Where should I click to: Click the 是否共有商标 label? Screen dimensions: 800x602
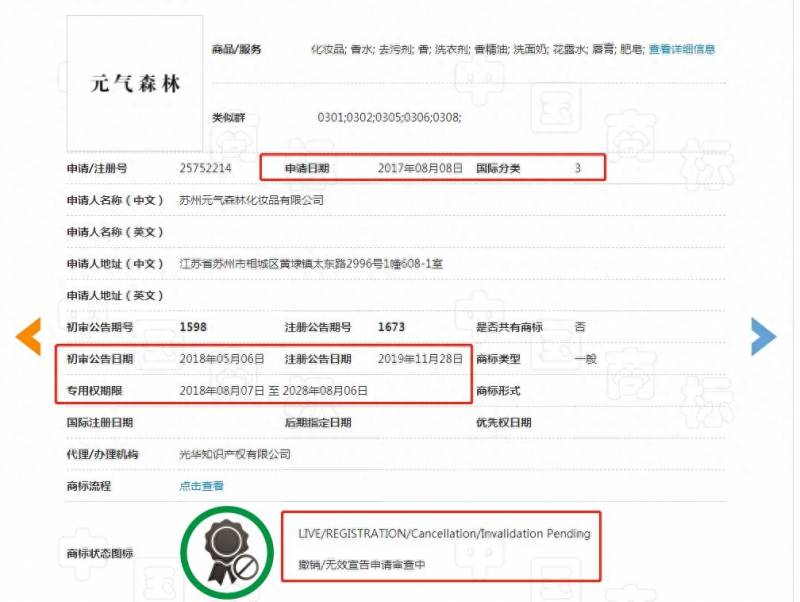(x=509, y=327)
